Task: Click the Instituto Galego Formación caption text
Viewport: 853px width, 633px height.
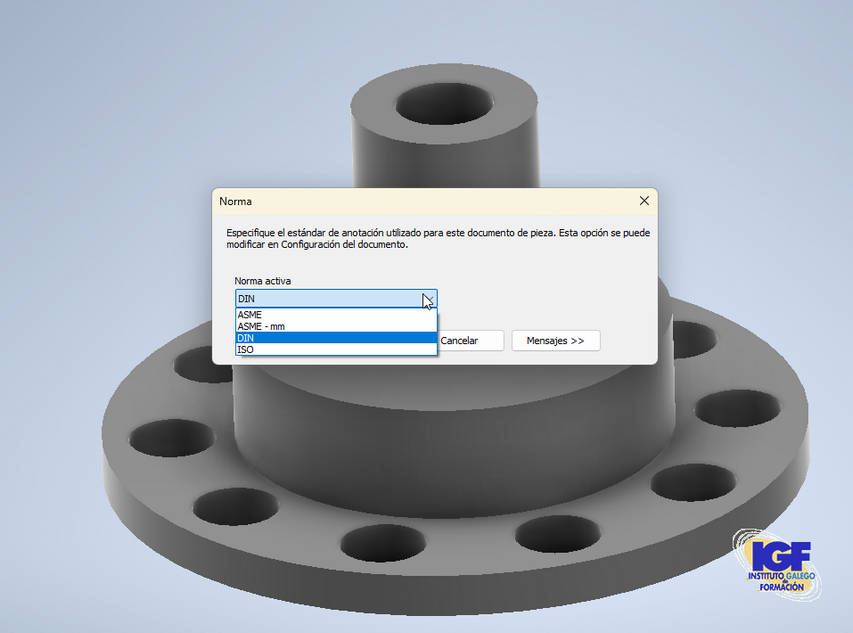Action: coord(782,582)
